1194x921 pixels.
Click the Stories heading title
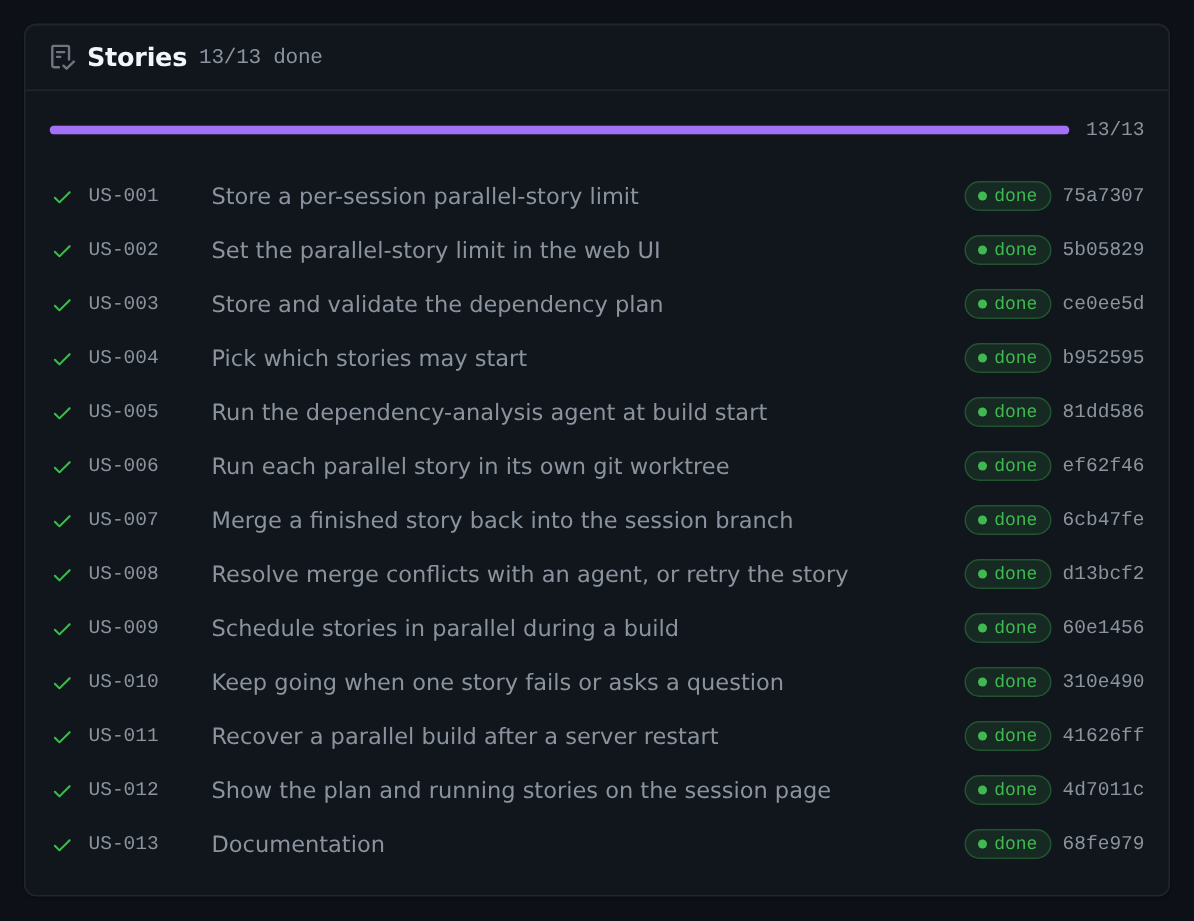click(x=137, y=57)
